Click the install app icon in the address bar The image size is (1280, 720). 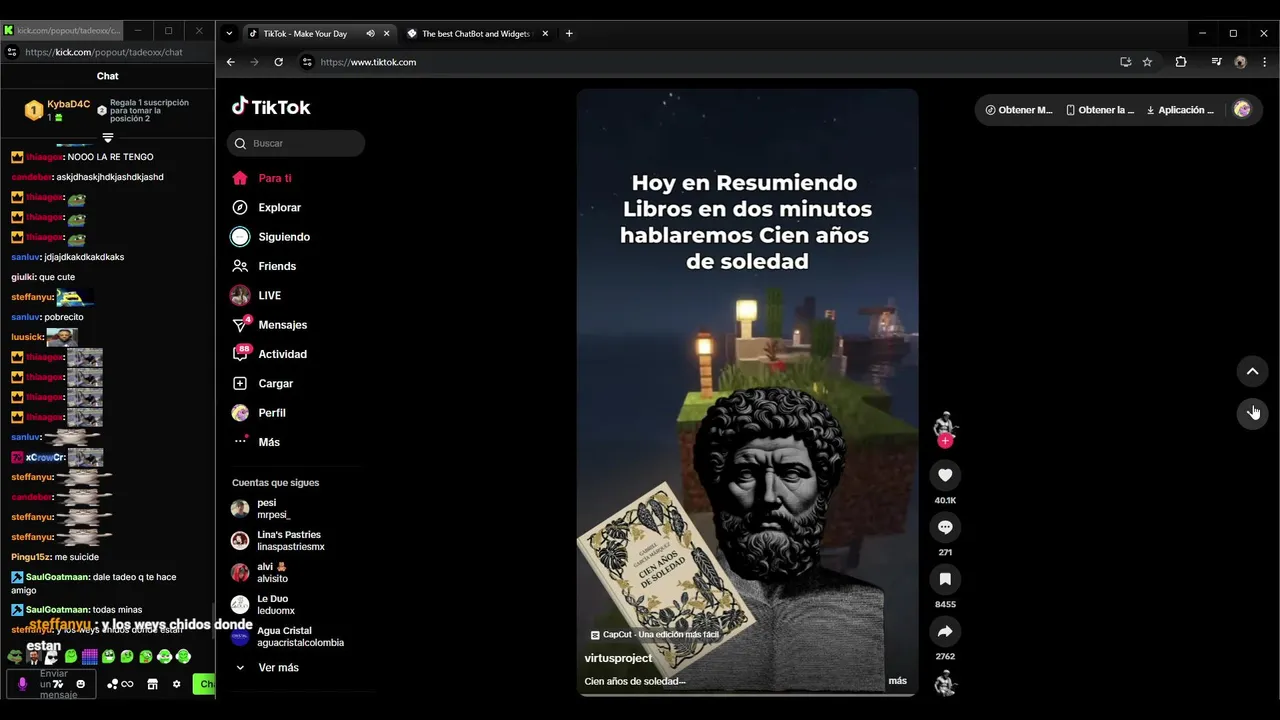tap(1125, 62)
